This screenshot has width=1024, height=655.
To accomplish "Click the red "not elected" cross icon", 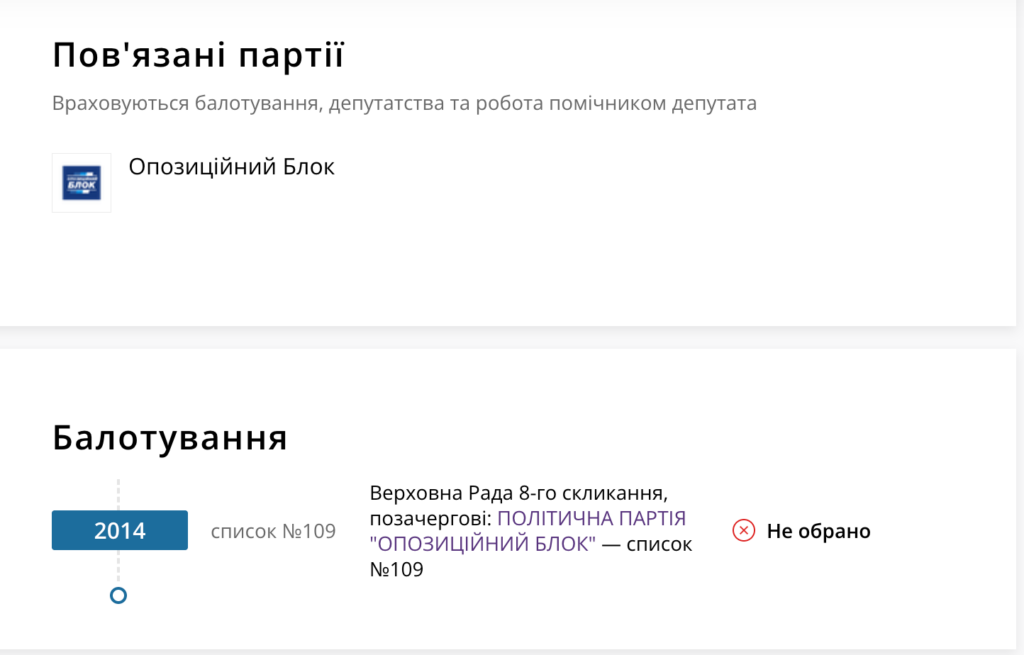I will coord(743,531).
